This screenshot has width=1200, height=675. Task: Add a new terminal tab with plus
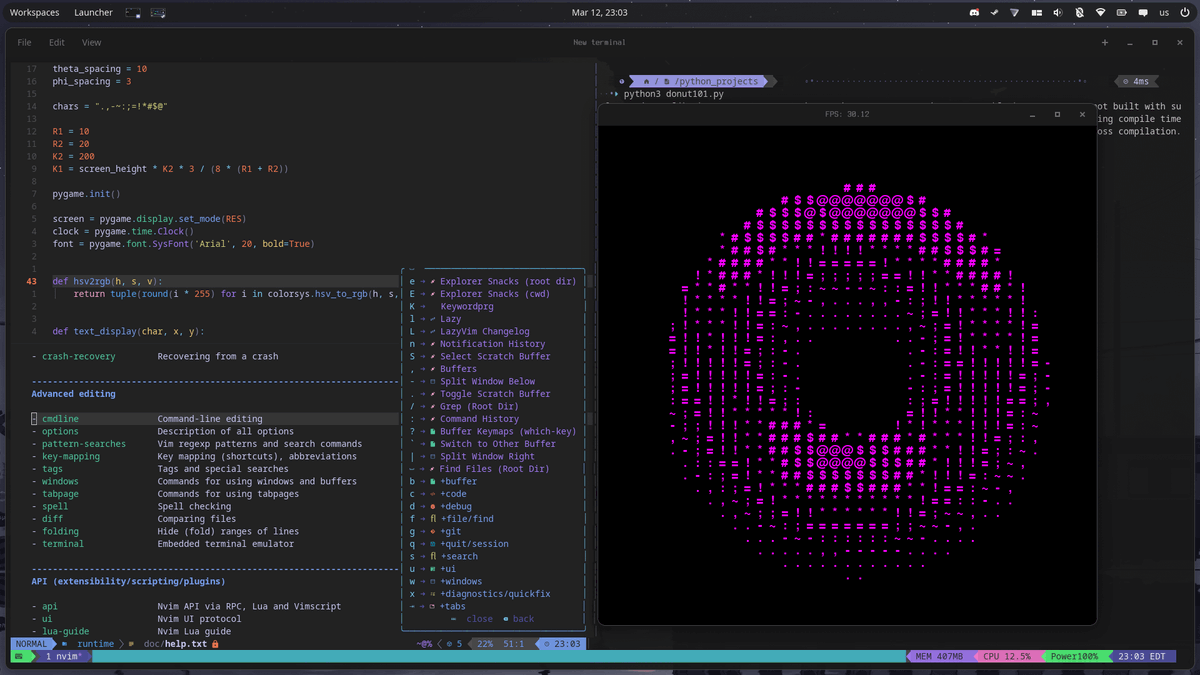(x=1105, y=43)
